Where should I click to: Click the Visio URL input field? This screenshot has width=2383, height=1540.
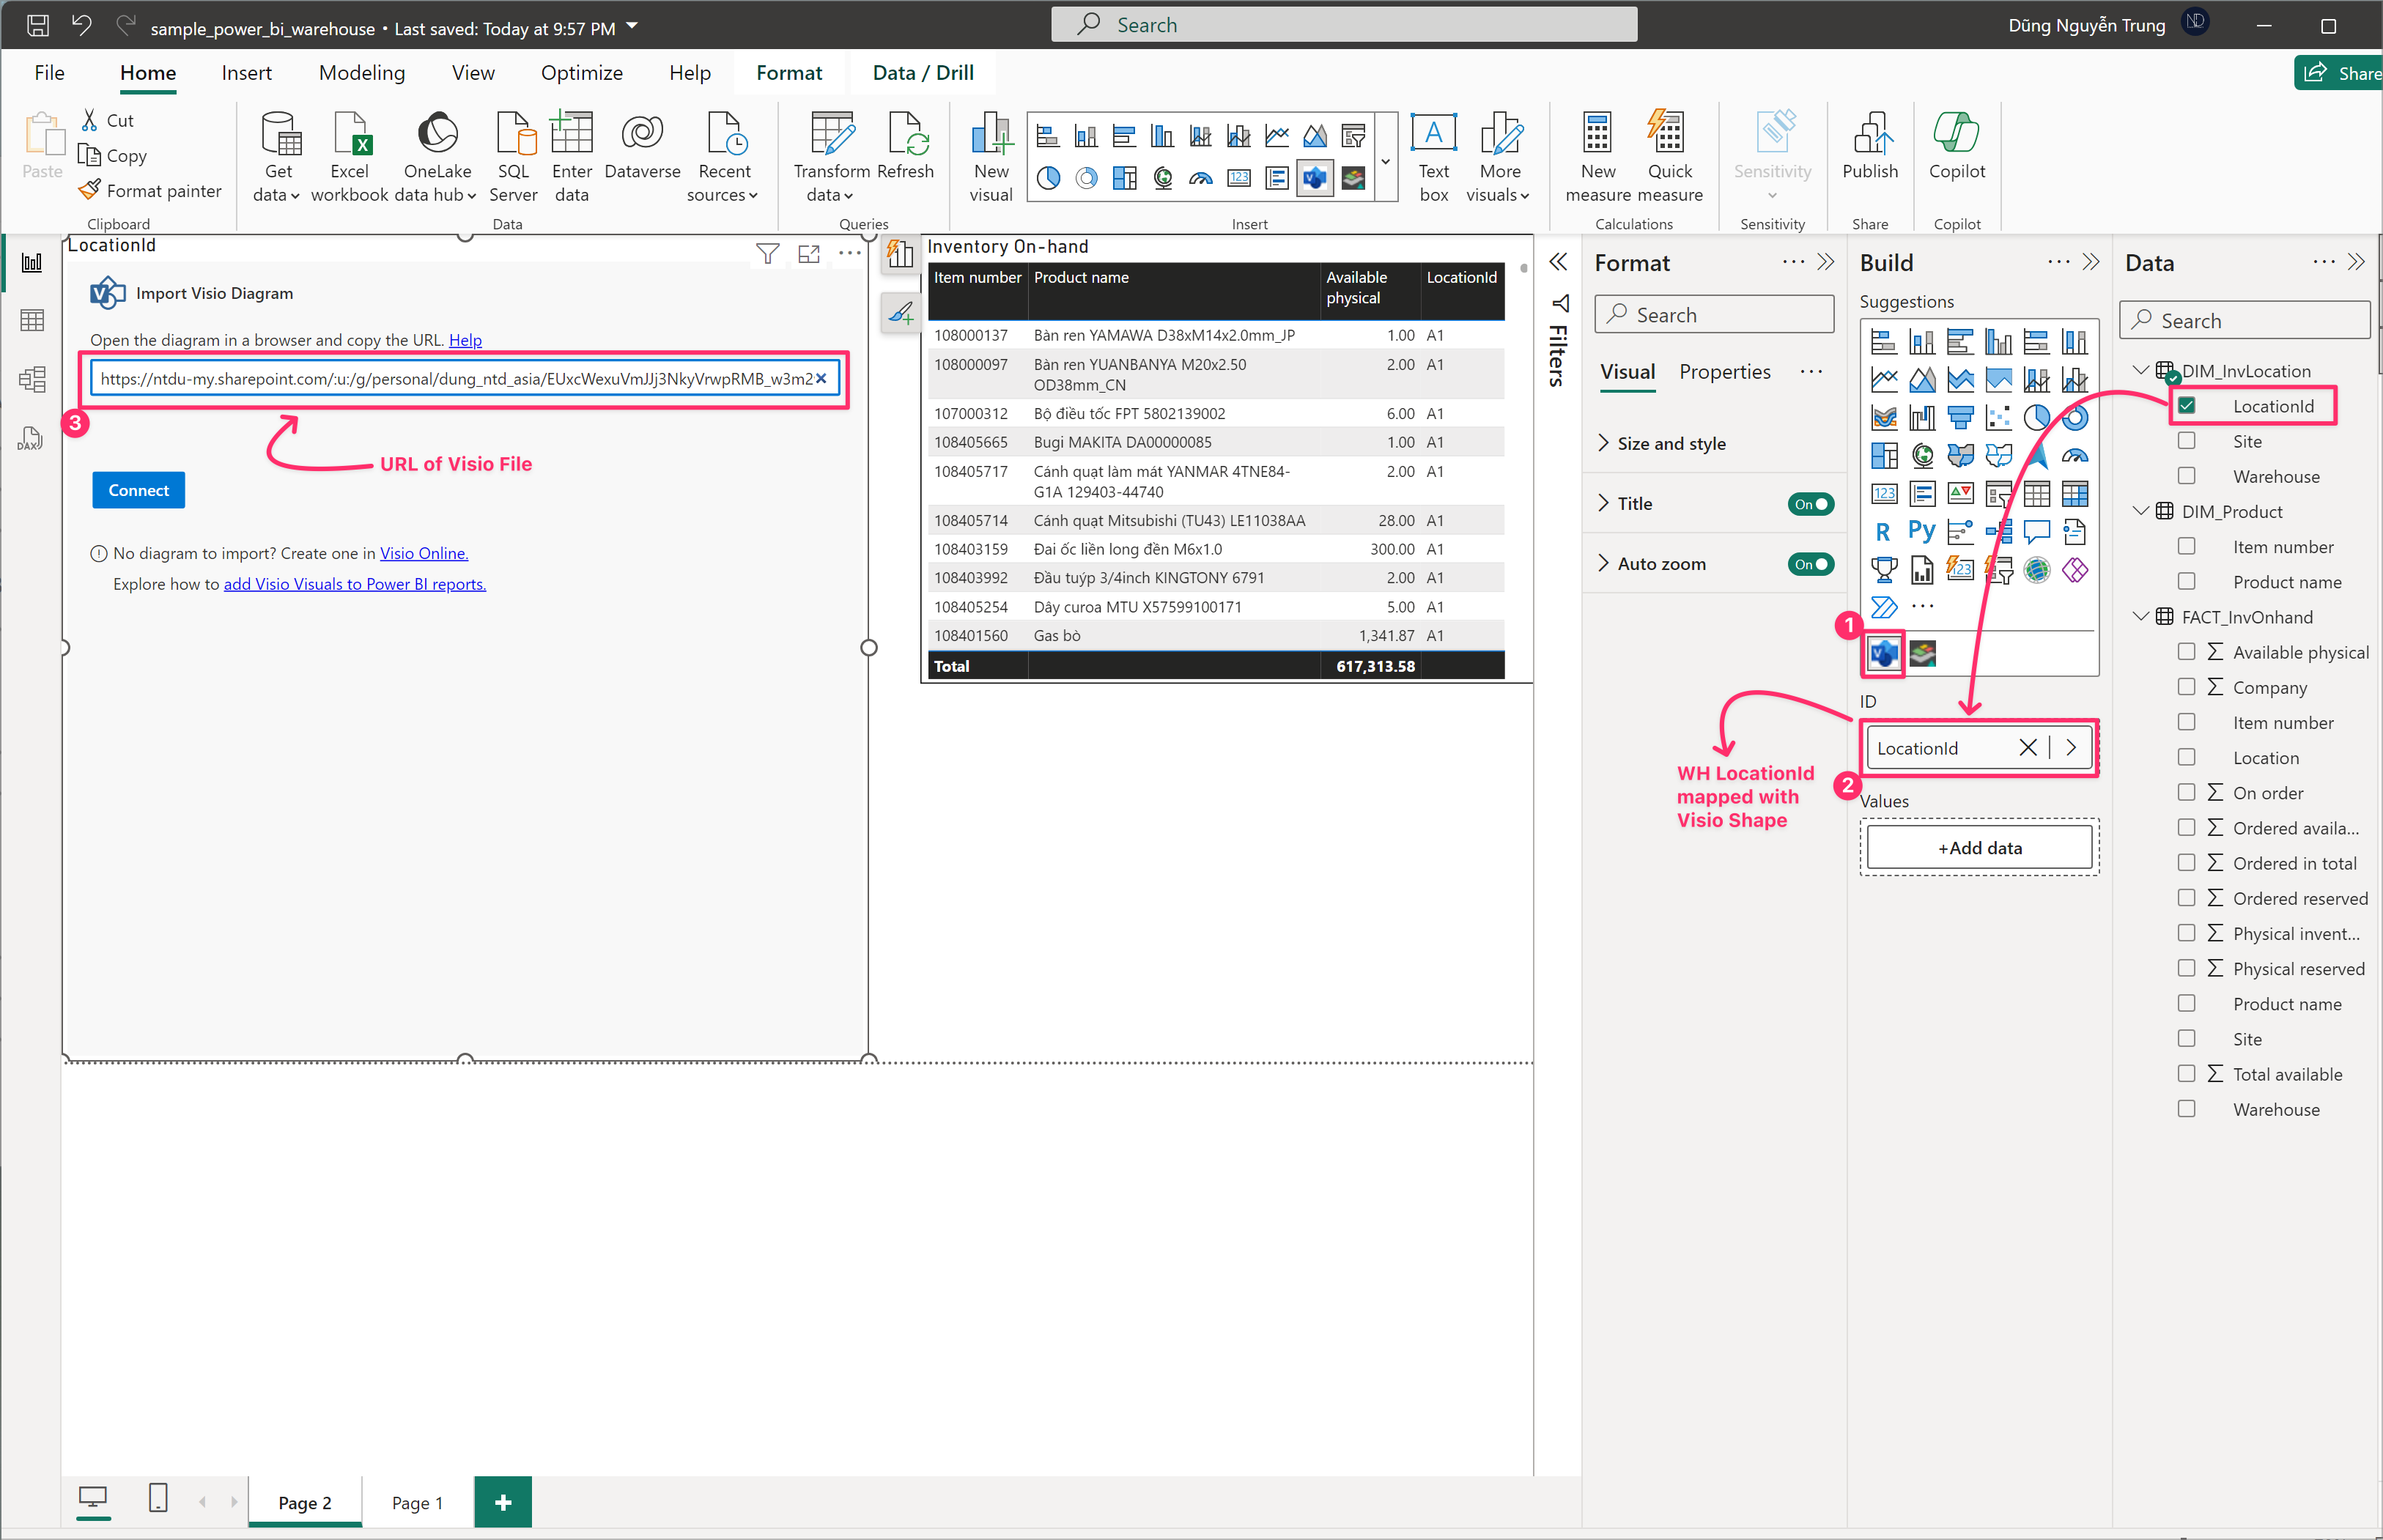click(x=455, y=379)
